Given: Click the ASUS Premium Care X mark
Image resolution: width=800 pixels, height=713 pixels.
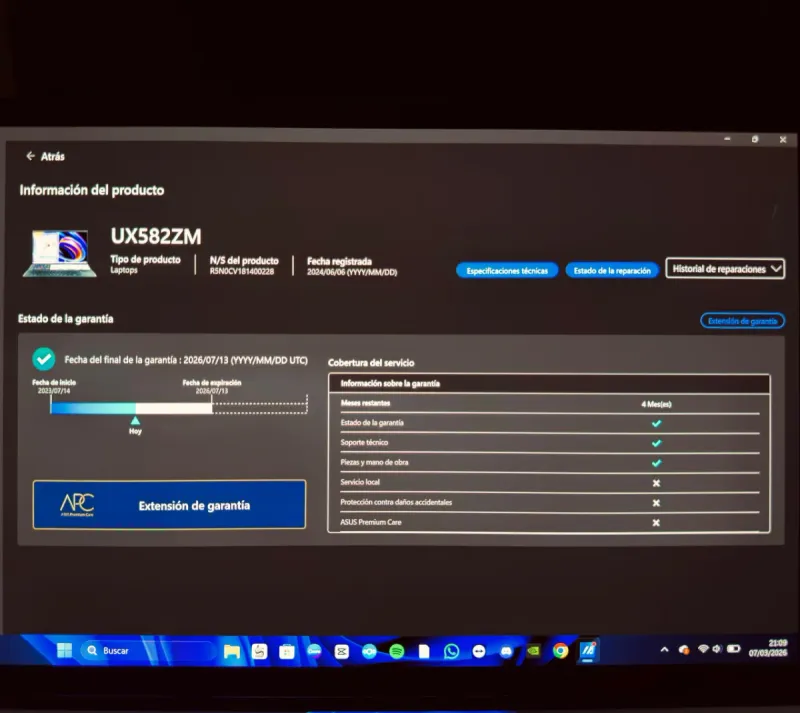Looking at the screenshot, I should pyautogui.click(x=656, y=523).
